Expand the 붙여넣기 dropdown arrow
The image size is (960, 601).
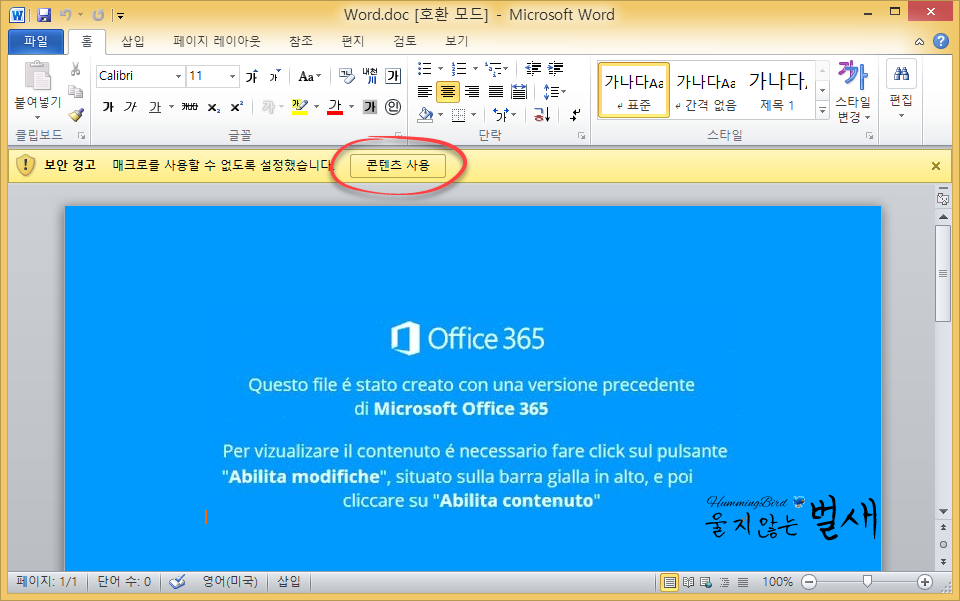click(x=38, y=116)
